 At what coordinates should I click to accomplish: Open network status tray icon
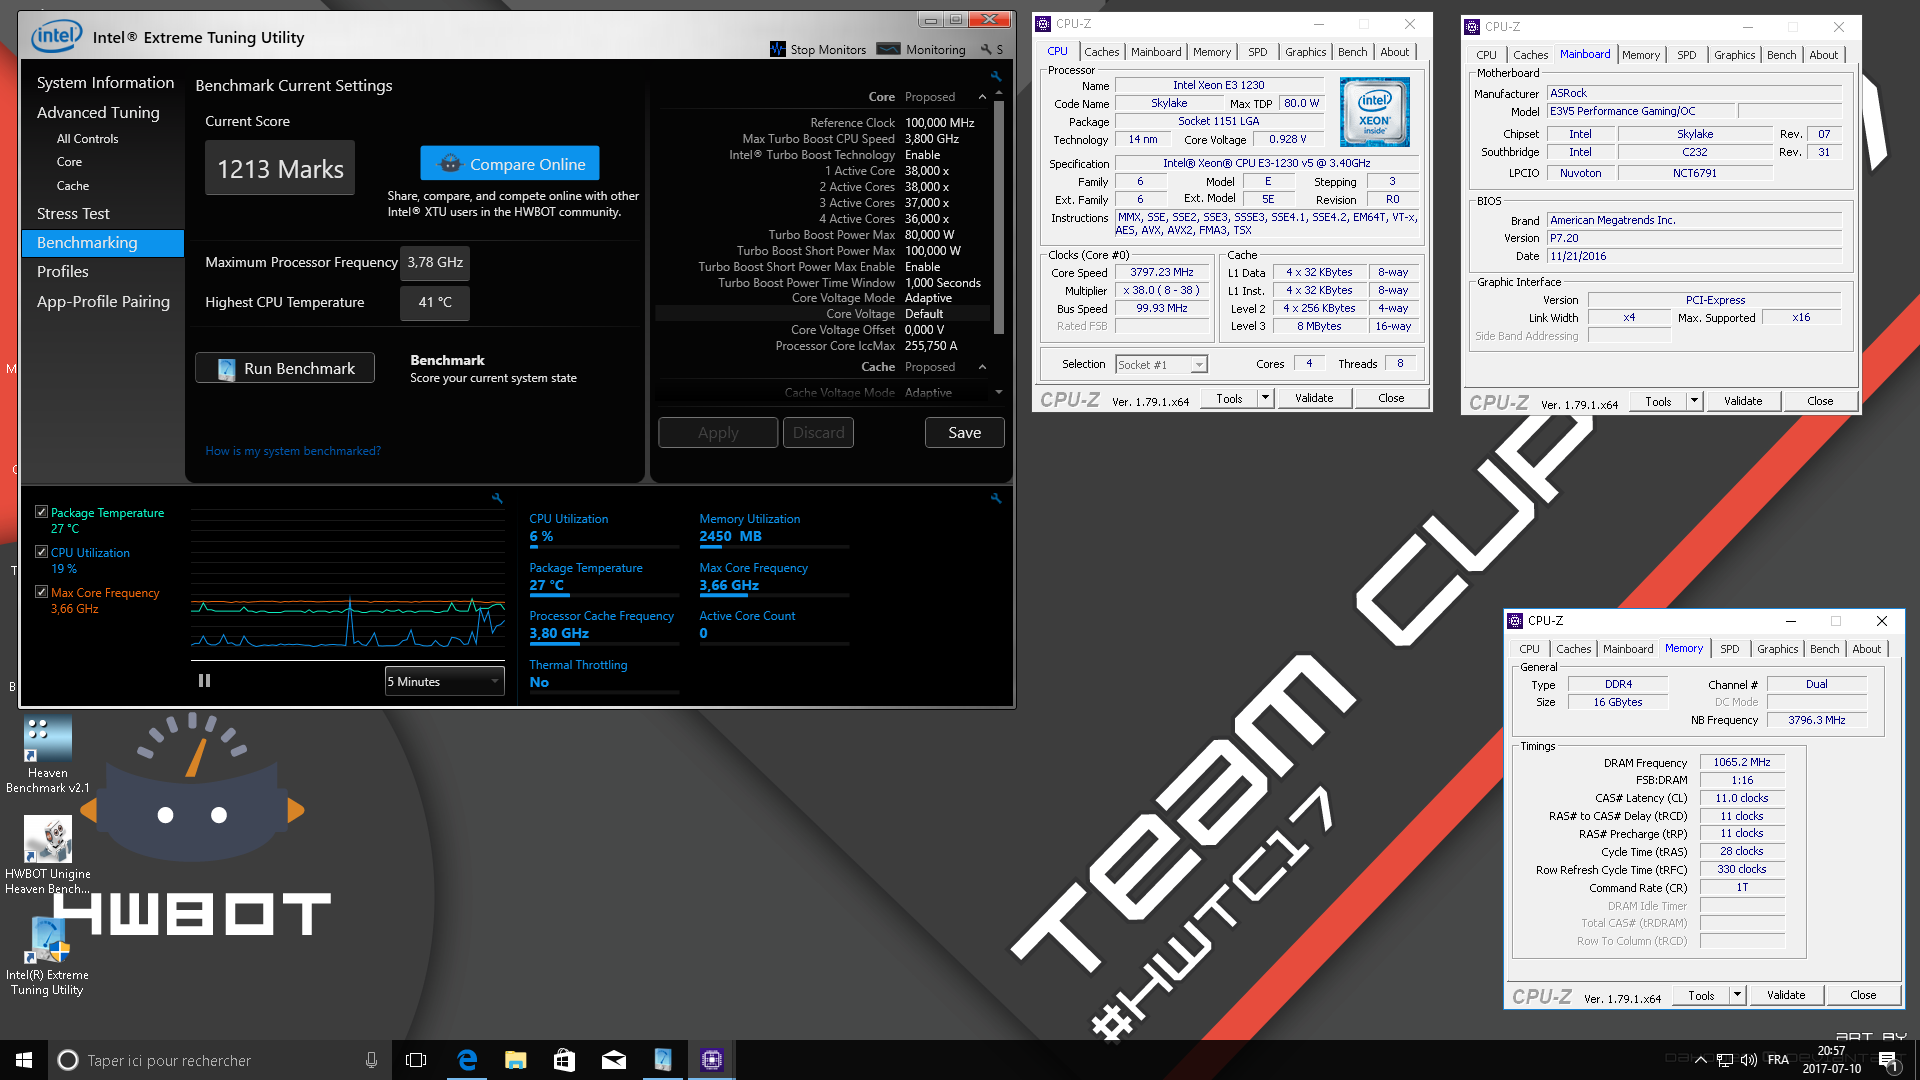coord(1725,1060)
